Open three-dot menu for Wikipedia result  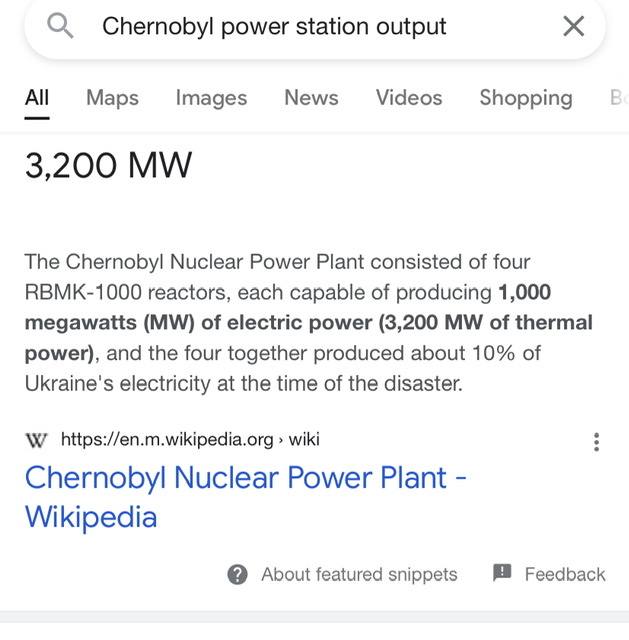pyautogui.click(x=596, y=442)
